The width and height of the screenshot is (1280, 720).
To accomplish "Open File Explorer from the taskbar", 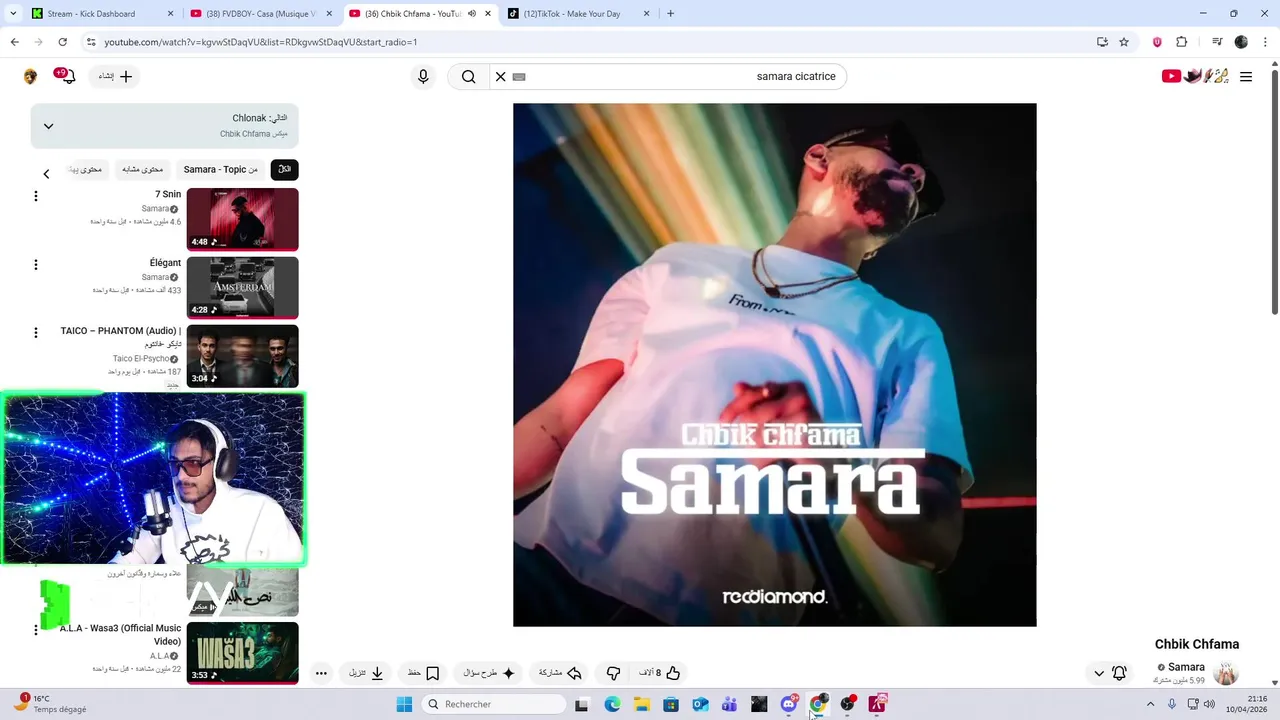I will pyautogui.click(x=642, y=704).
